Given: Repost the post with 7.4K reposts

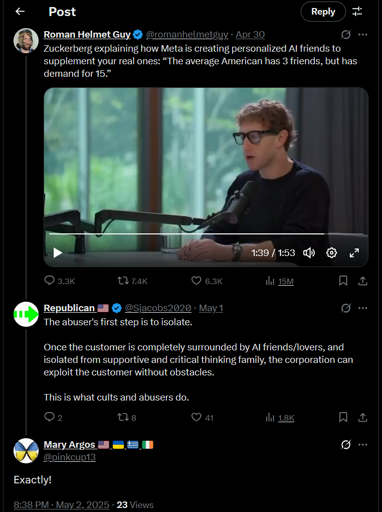Looking at the screenshot, I should [x=123, y=281].
